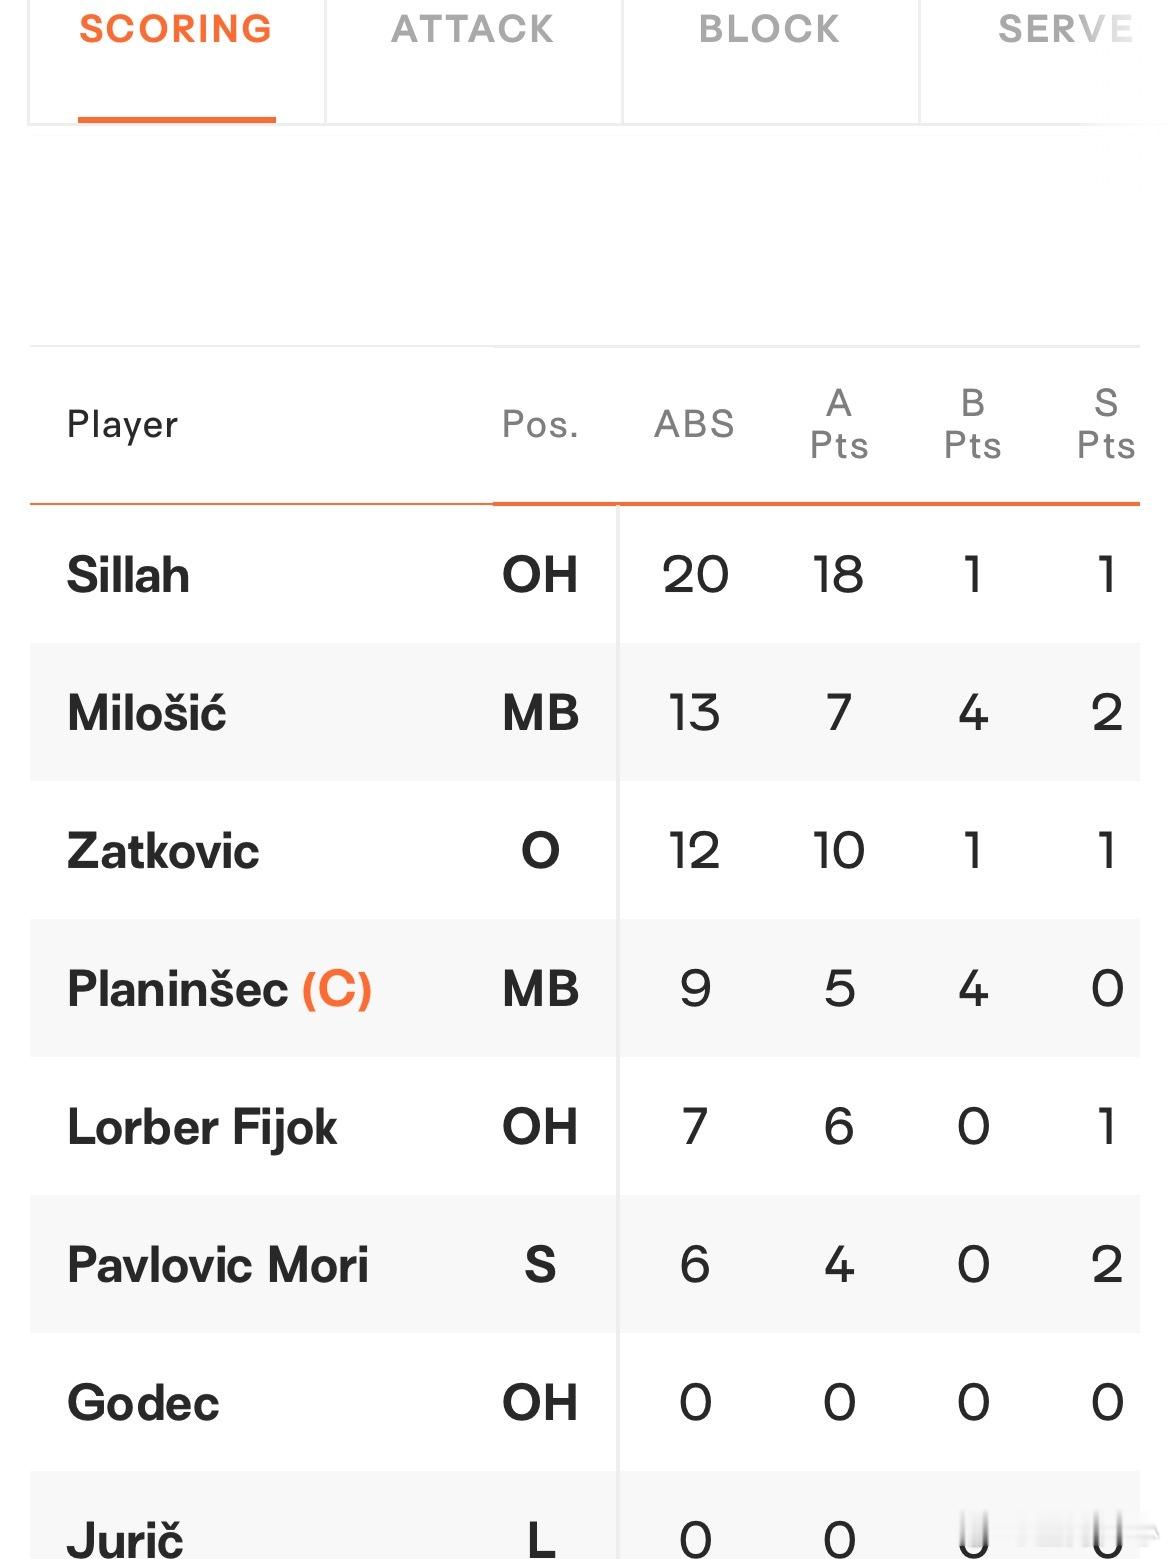Screen dimensions: 1169x1559
Task: Sort by B Pts column header
Action: click(972, 424)
